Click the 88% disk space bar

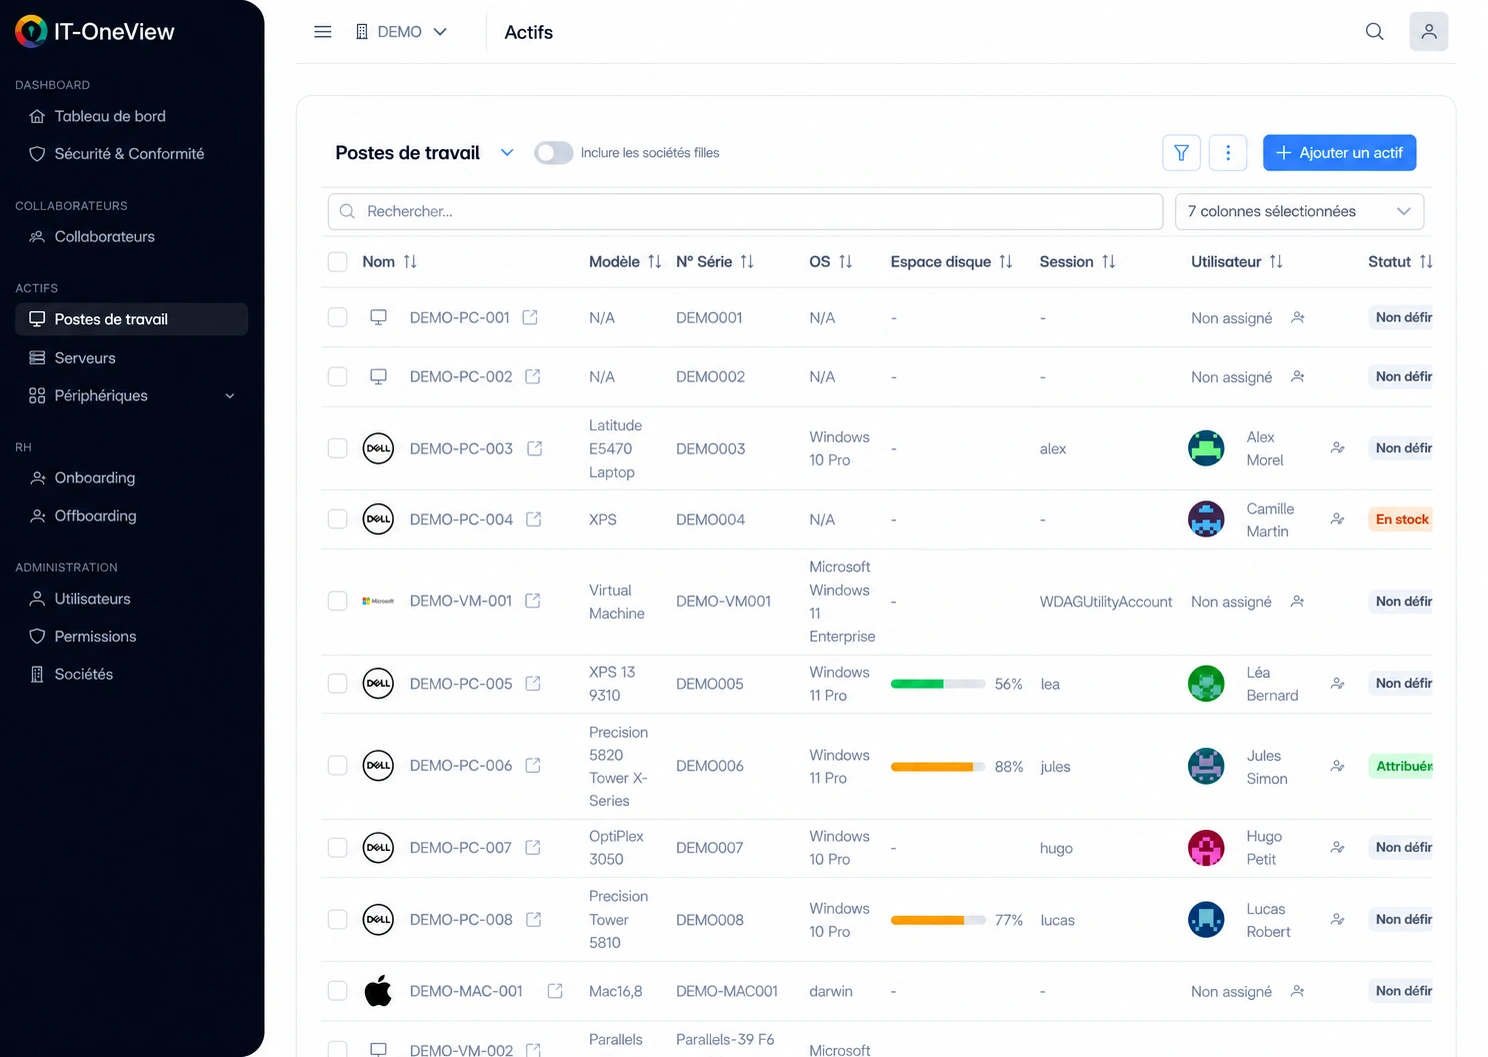[938, 767]
